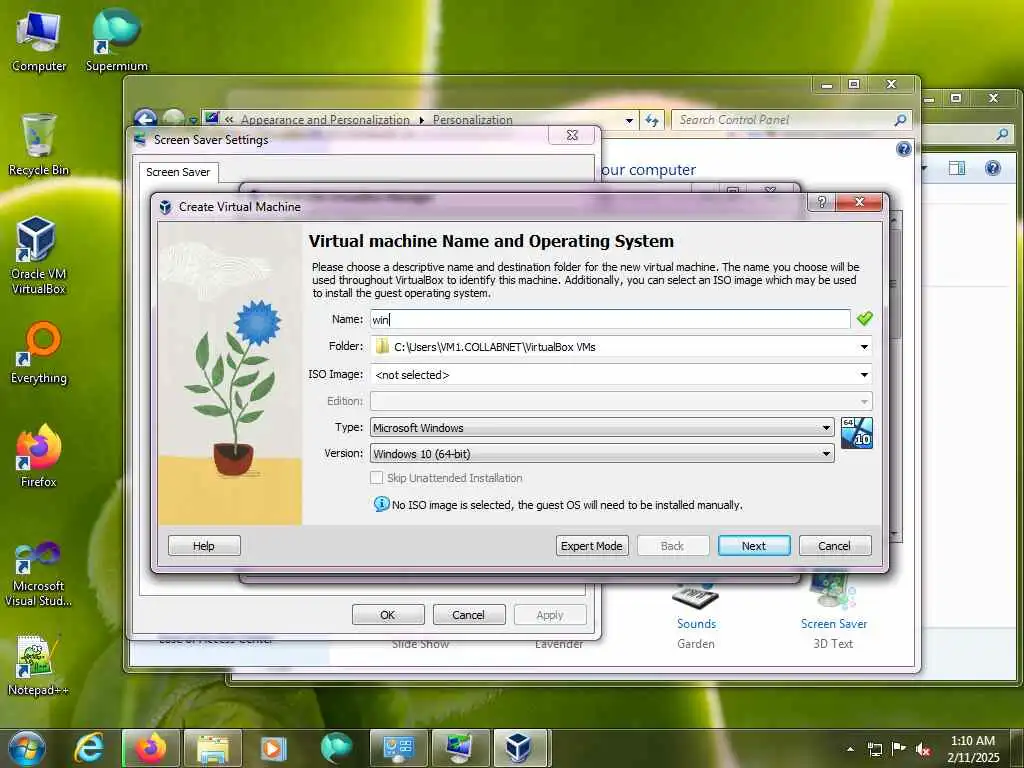Select the Recycle Bin desktop icon
The height and width of the screenshot is (768, 1024).
[x=39, y=145]
